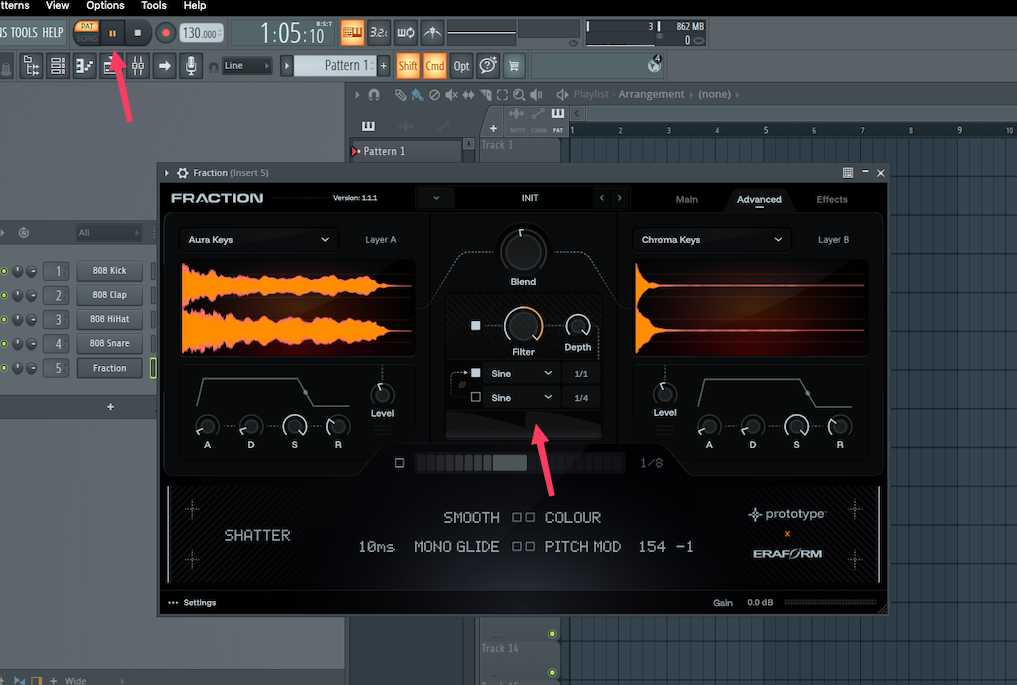Image resolution: width=1017 pixels, height=685 pixels.
Task: Switch to the Effects tab
Action: 831,199
